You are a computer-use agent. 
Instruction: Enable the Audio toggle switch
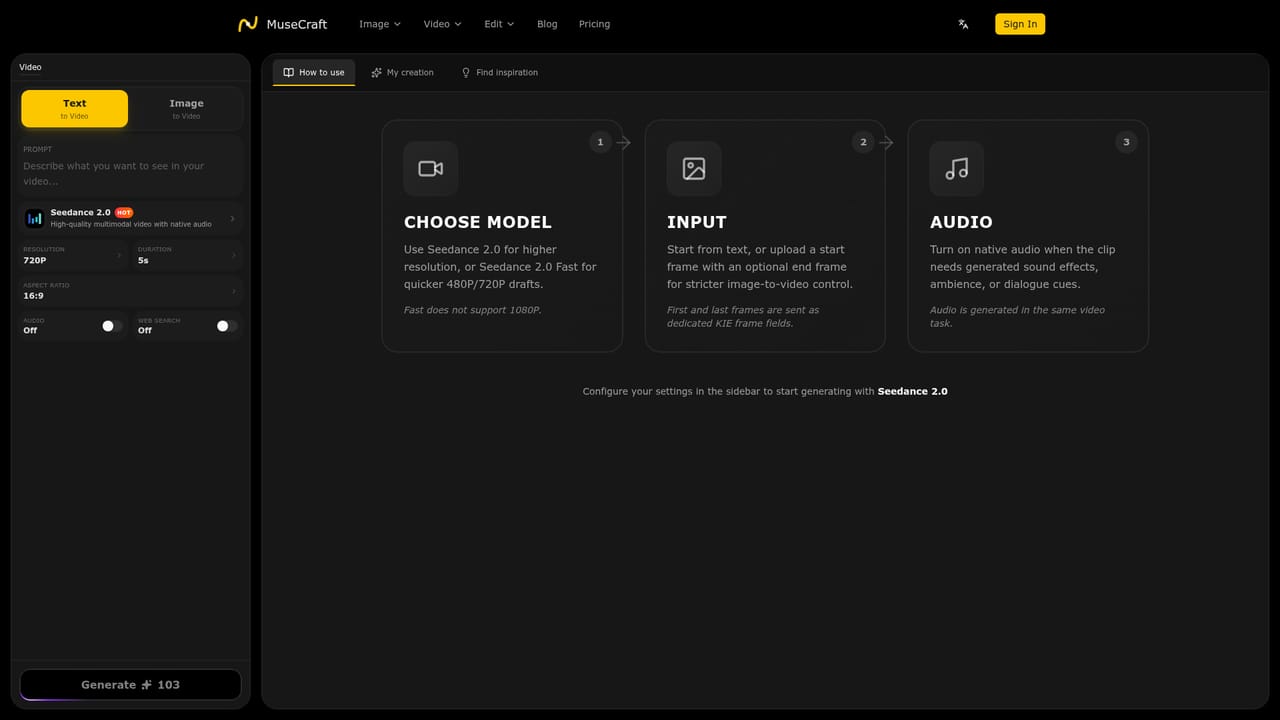112,326
